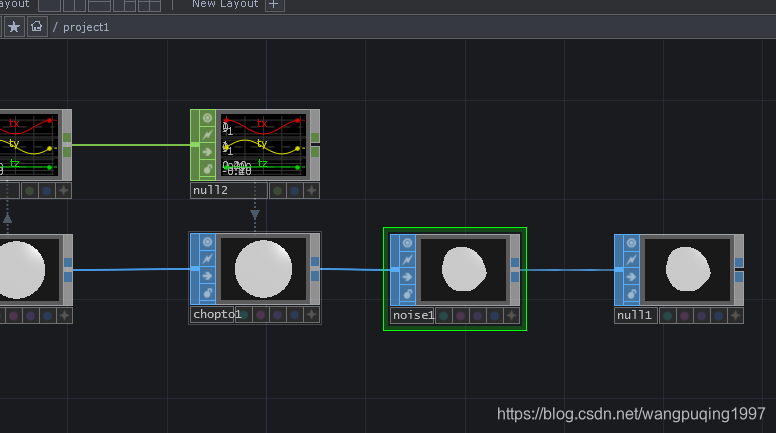
Task: Click the plus button beside New Layout
Action: [274, 4]
